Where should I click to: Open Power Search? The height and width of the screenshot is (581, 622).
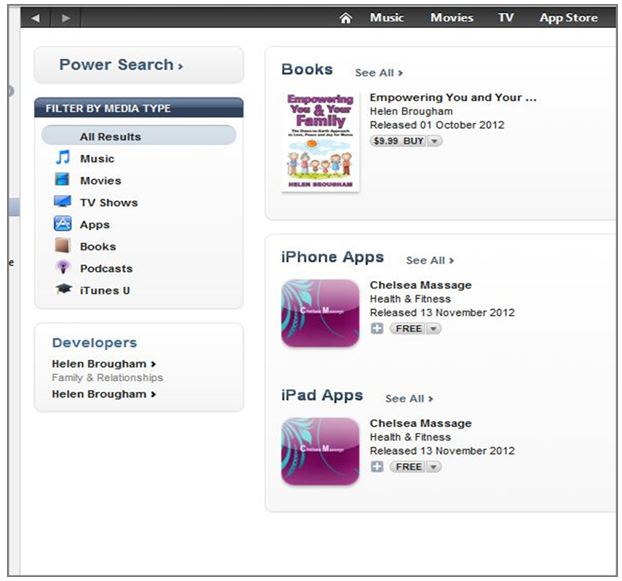point(139,65)
